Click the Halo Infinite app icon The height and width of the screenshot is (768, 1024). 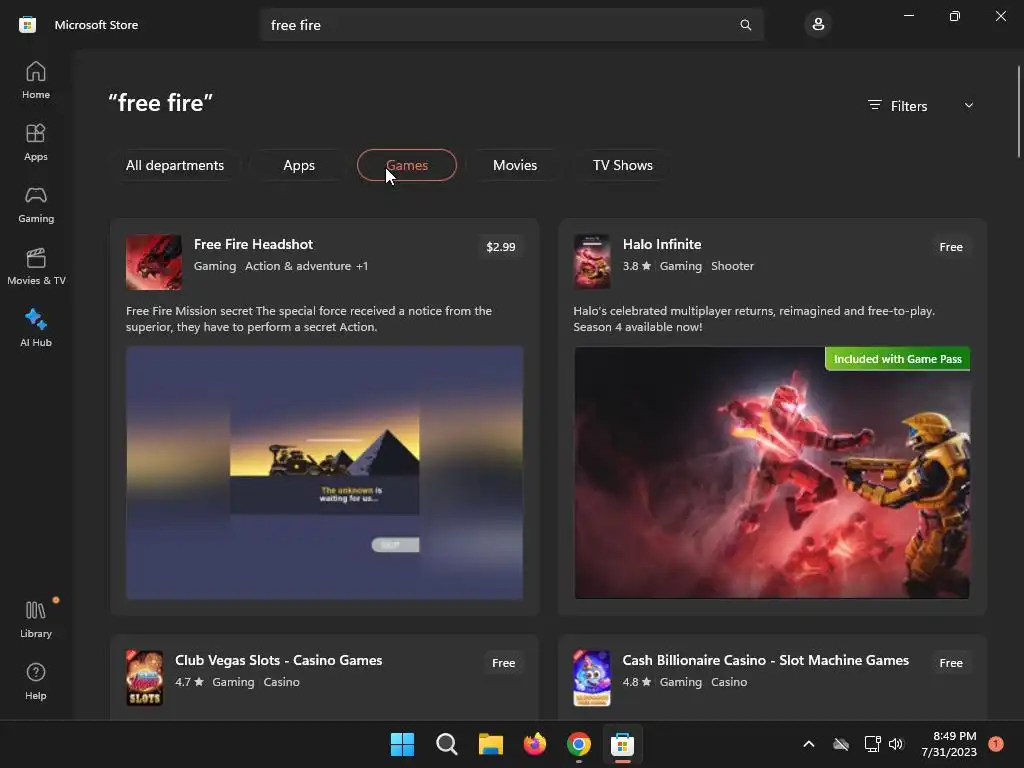point(592,262)
